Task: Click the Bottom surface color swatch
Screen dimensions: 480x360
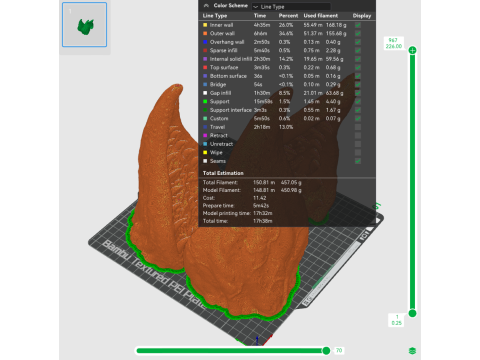Action: [x=205, y=76]
